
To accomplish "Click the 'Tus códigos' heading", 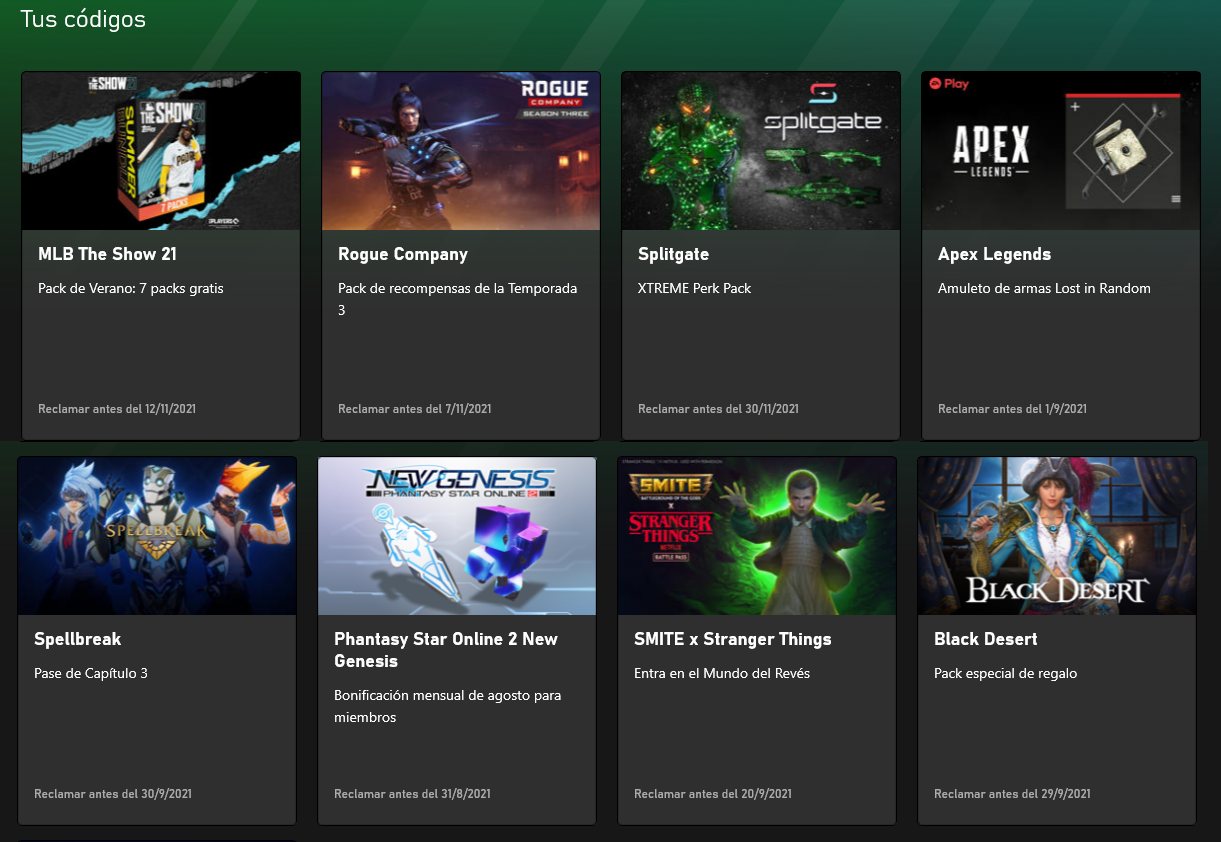I will (83, 19).
